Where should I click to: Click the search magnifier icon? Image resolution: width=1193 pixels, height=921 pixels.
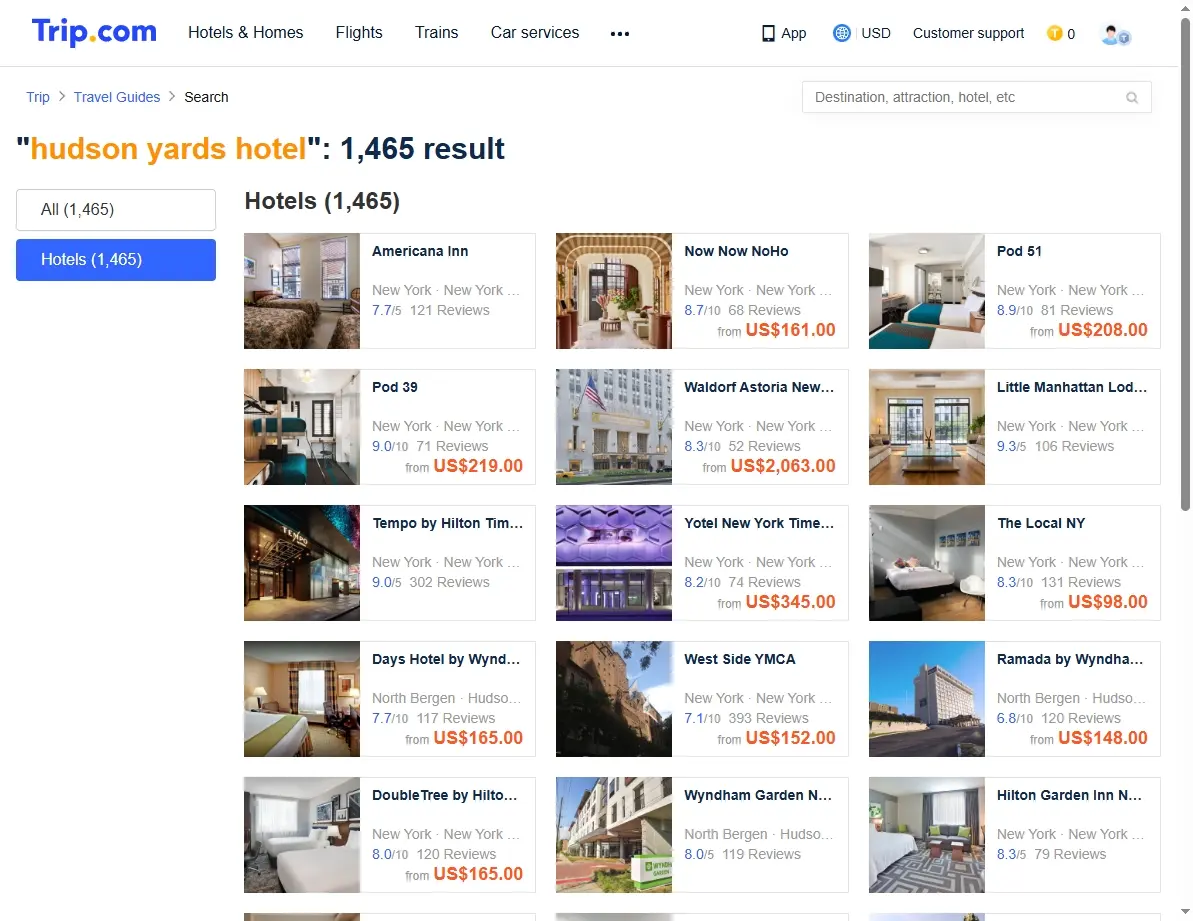click(1132, 97)
